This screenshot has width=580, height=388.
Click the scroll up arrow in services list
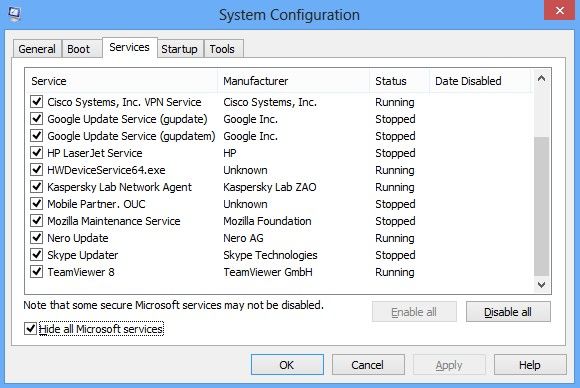pyautogui.click(x=541, y=78)
